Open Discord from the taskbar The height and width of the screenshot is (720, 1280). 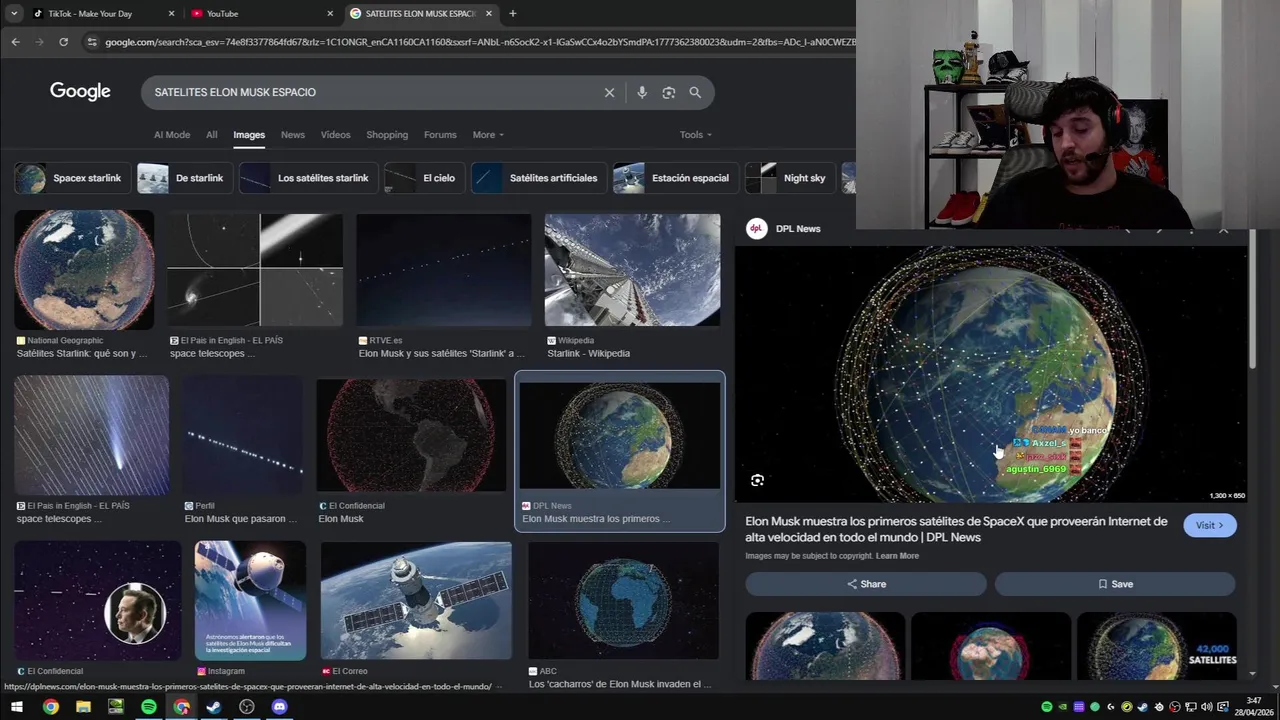coord(280,707)
